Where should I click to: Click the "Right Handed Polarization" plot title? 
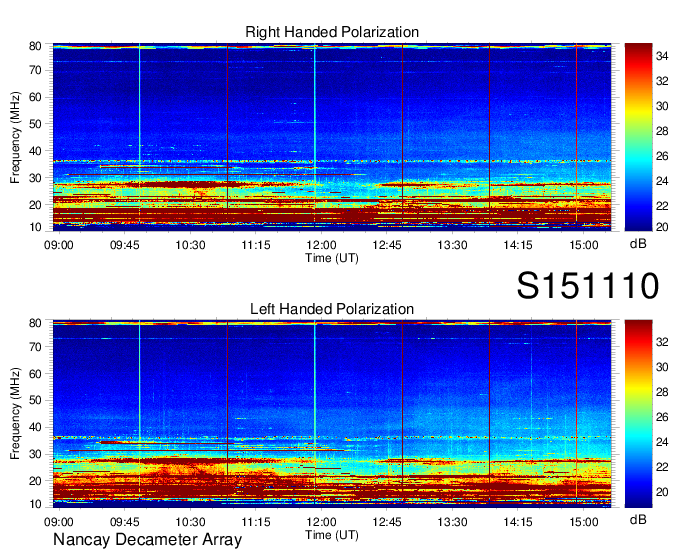[332, 32]
